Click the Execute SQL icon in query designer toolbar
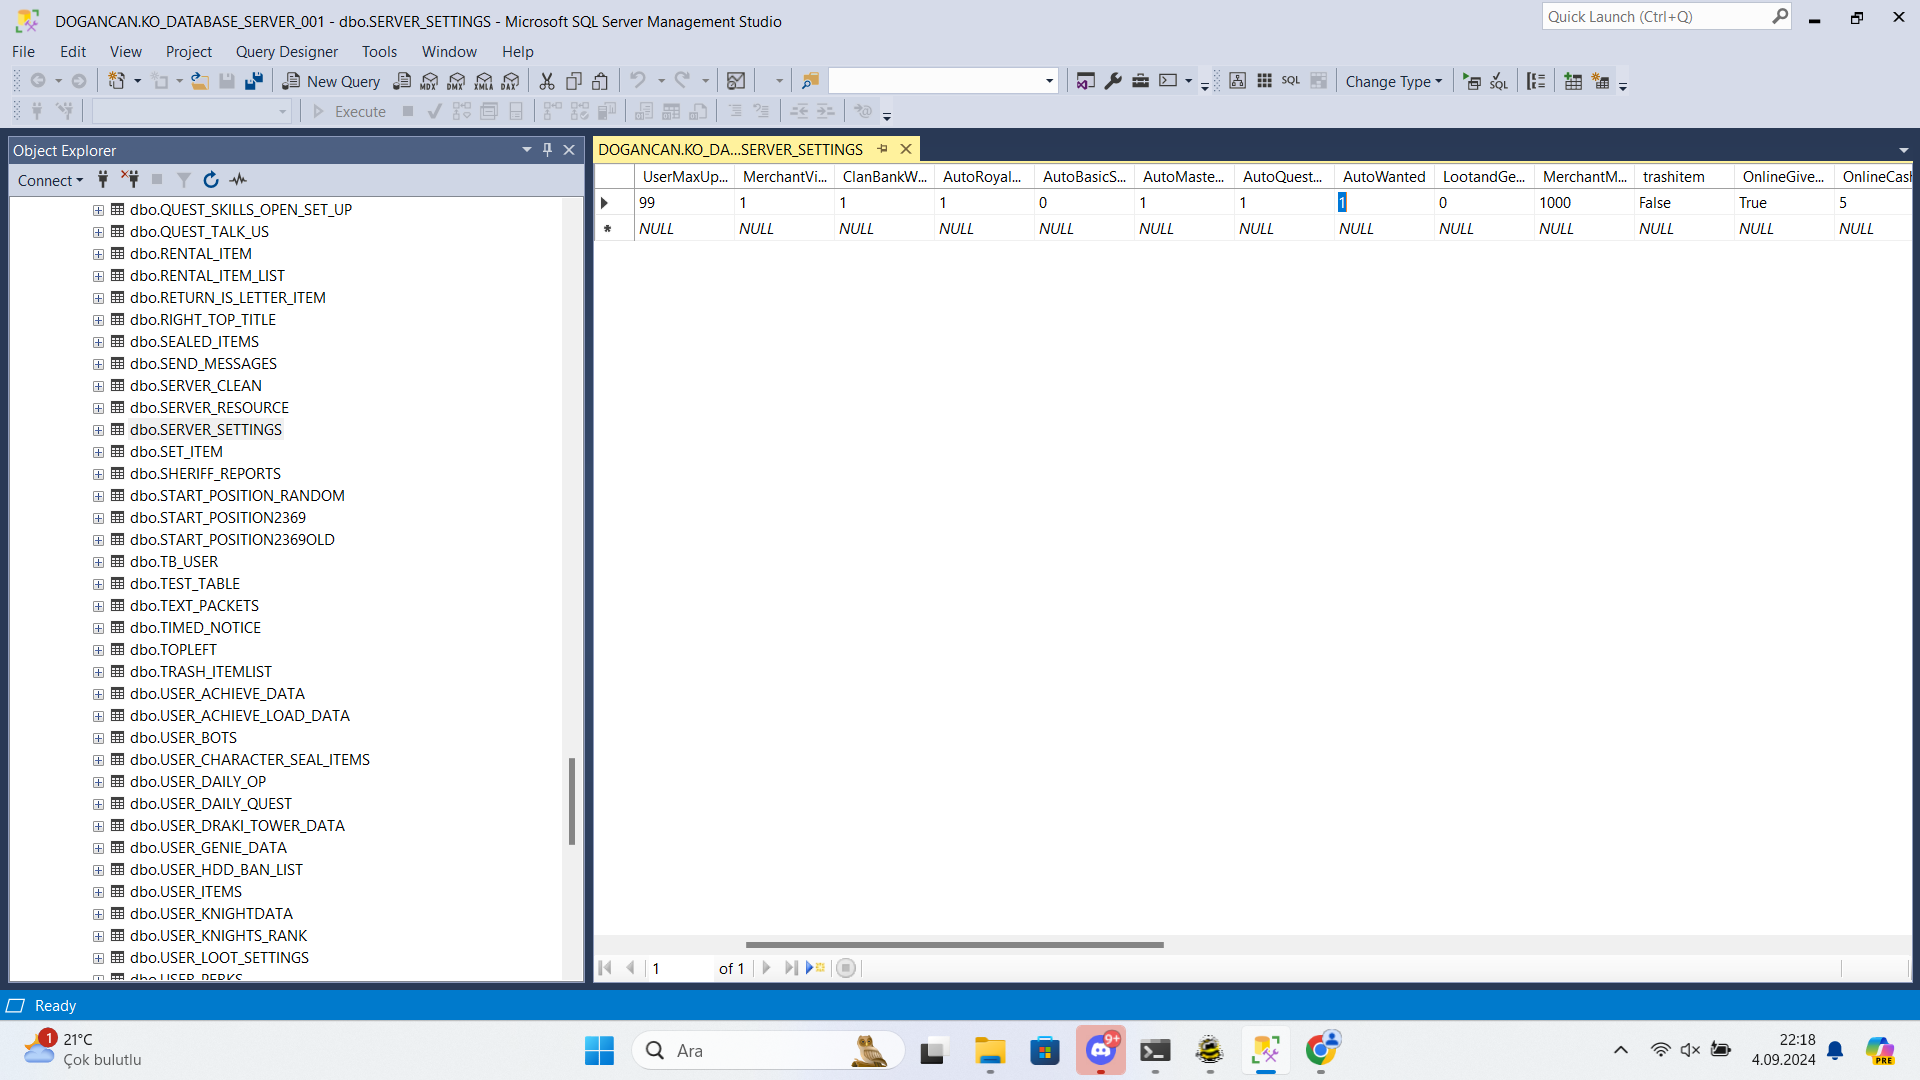Viewport: 1920px width, 1080px height. click(x=1471, y=81)
